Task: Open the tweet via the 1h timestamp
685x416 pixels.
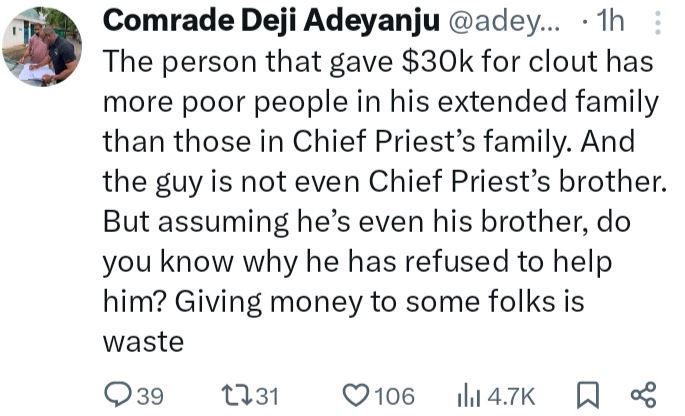Action: 608,21
